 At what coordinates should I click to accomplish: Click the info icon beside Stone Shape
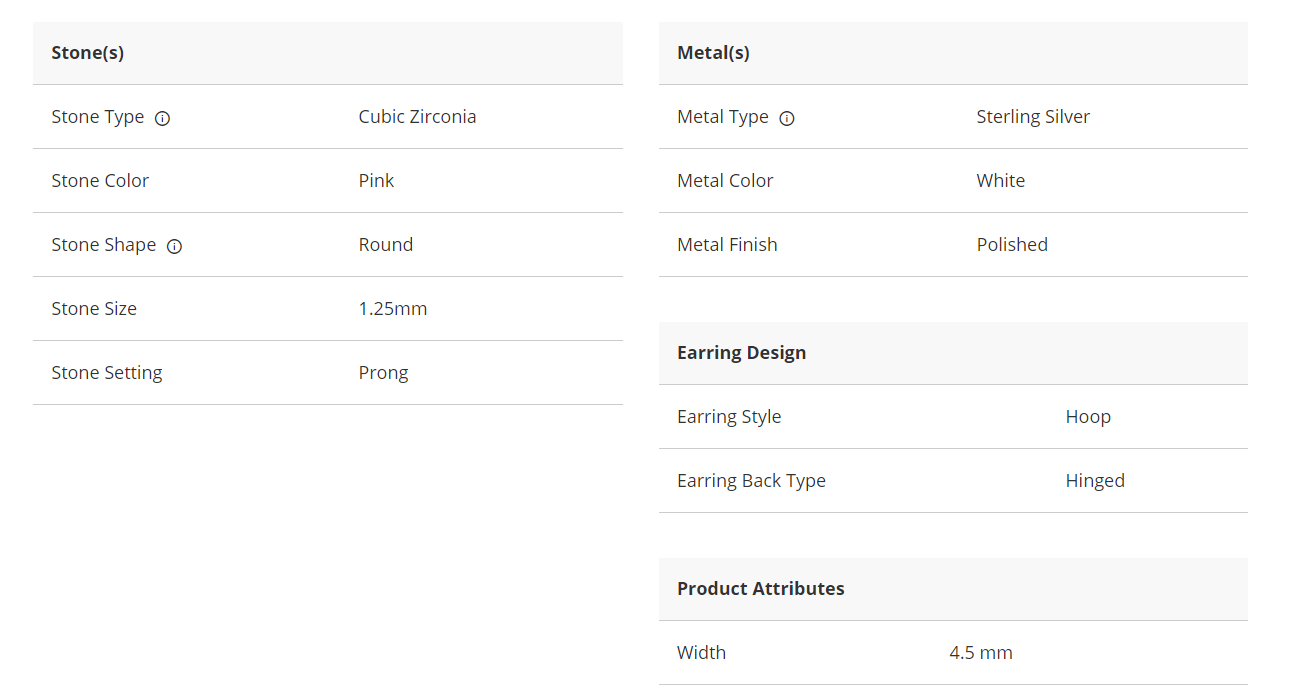point(174,246)
